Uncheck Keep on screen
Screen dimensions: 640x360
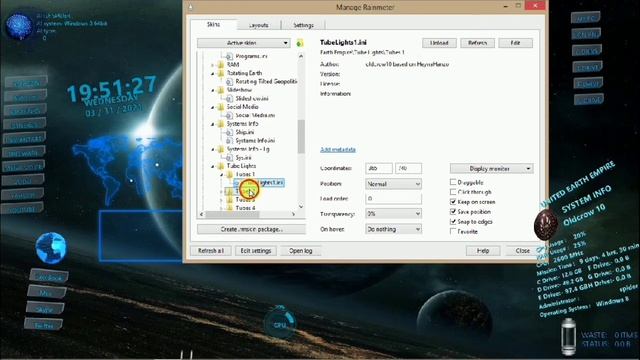pyautogui.click(x=453, y=202)
